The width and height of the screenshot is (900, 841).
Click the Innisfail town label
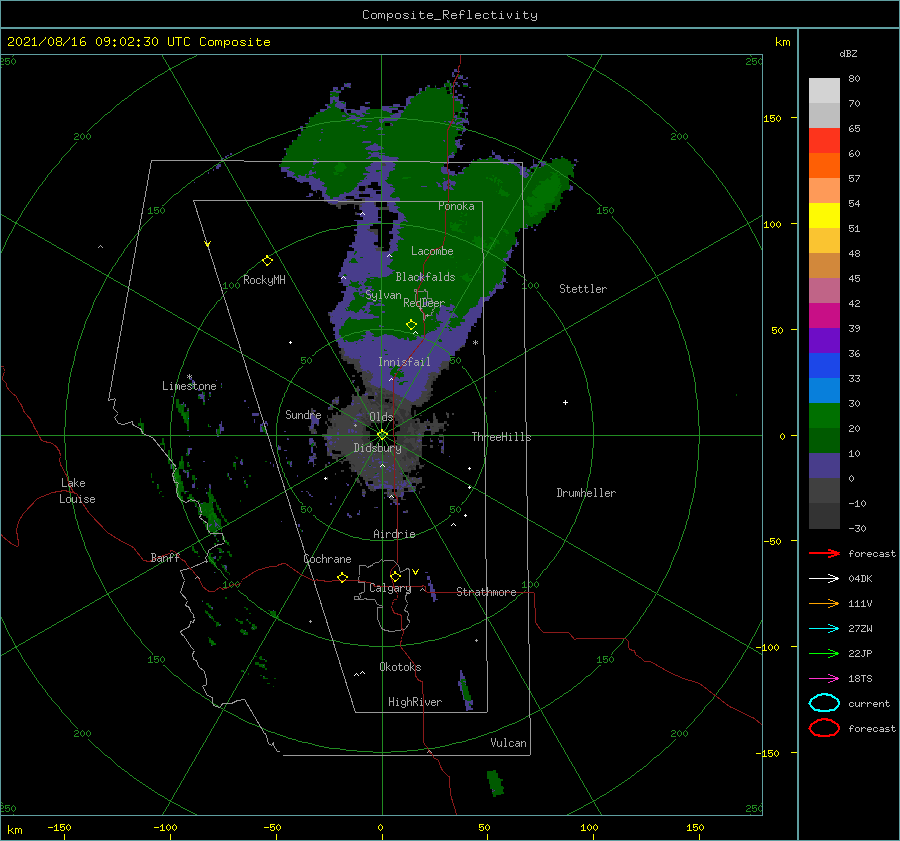point(404,362)
